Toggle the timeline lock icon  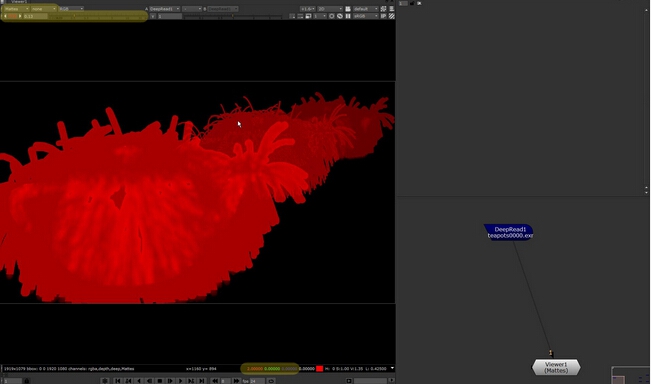[27, 381]
